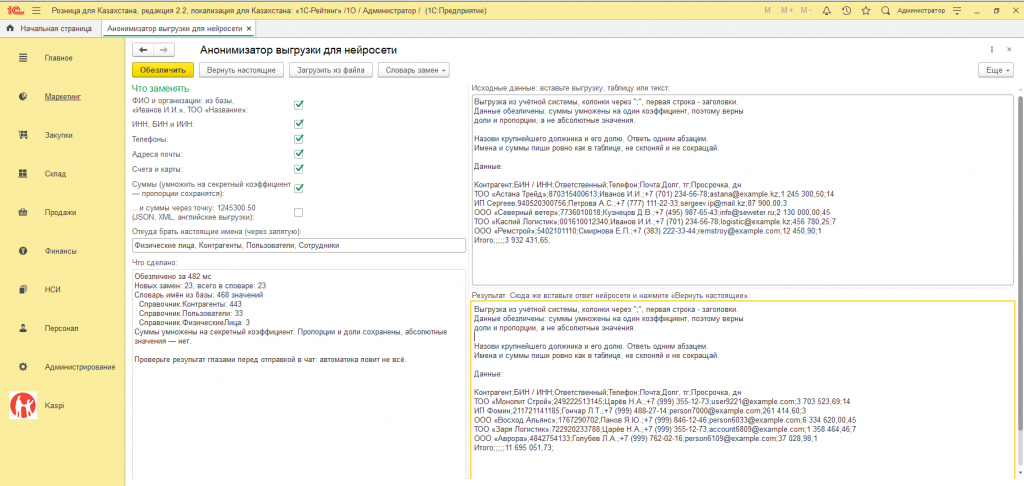Viewport: 1024px width, 486px height.
Task: Toggle Телефоны checkbox
Action: 299,138
